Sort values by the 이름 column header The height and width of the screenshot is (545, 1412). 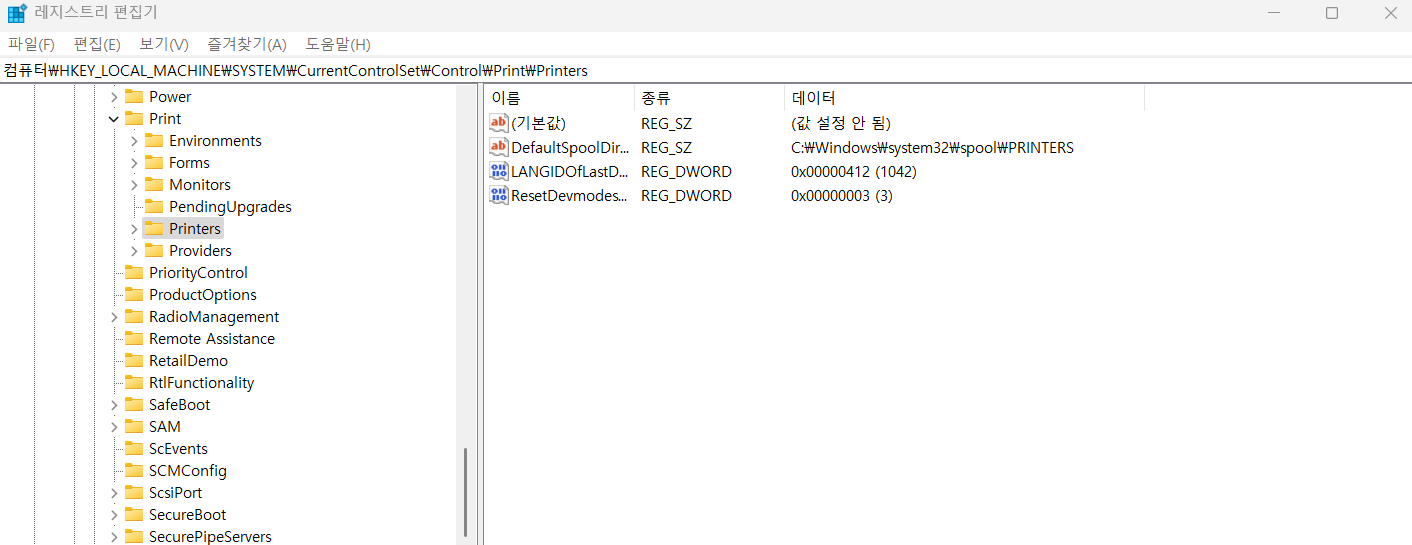[559, 98]
